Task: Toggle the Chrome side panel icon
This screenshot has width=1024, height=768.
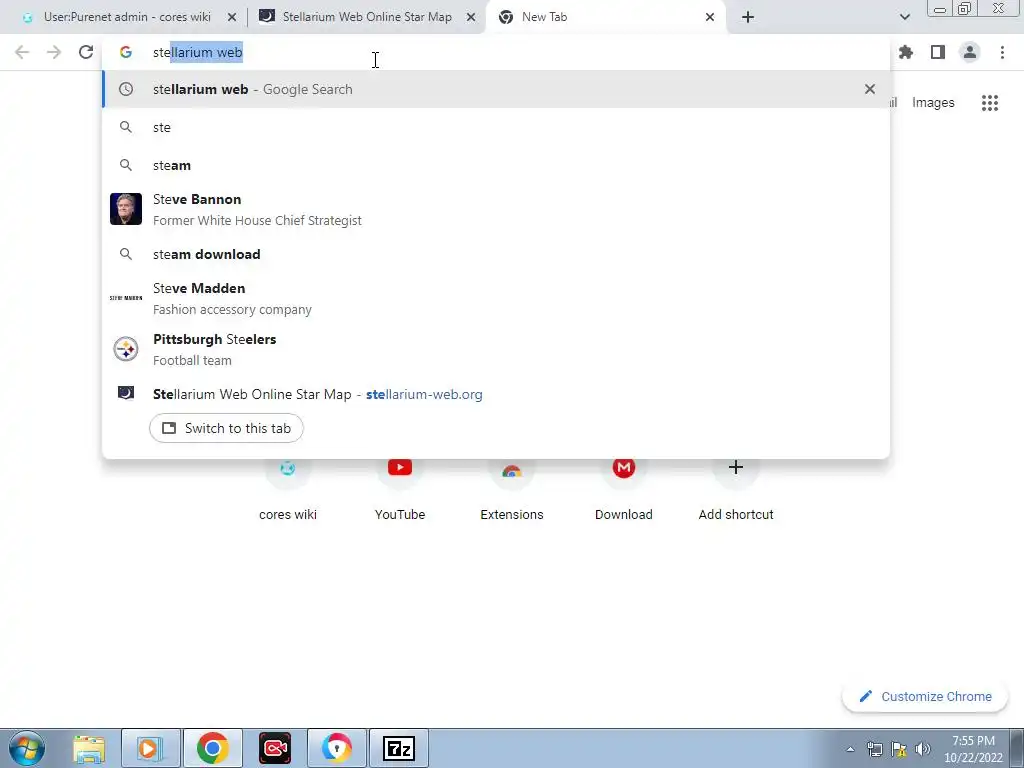Action: point(938,52)
